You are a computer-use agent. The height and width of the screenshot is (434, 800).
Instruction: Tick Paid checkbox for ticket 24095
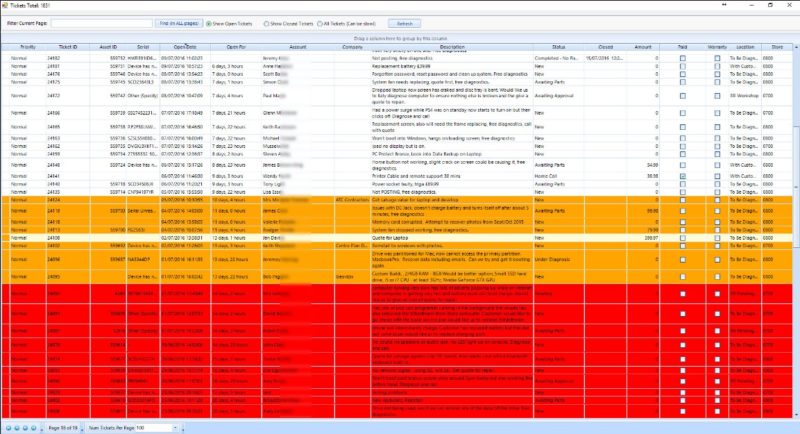683,276
